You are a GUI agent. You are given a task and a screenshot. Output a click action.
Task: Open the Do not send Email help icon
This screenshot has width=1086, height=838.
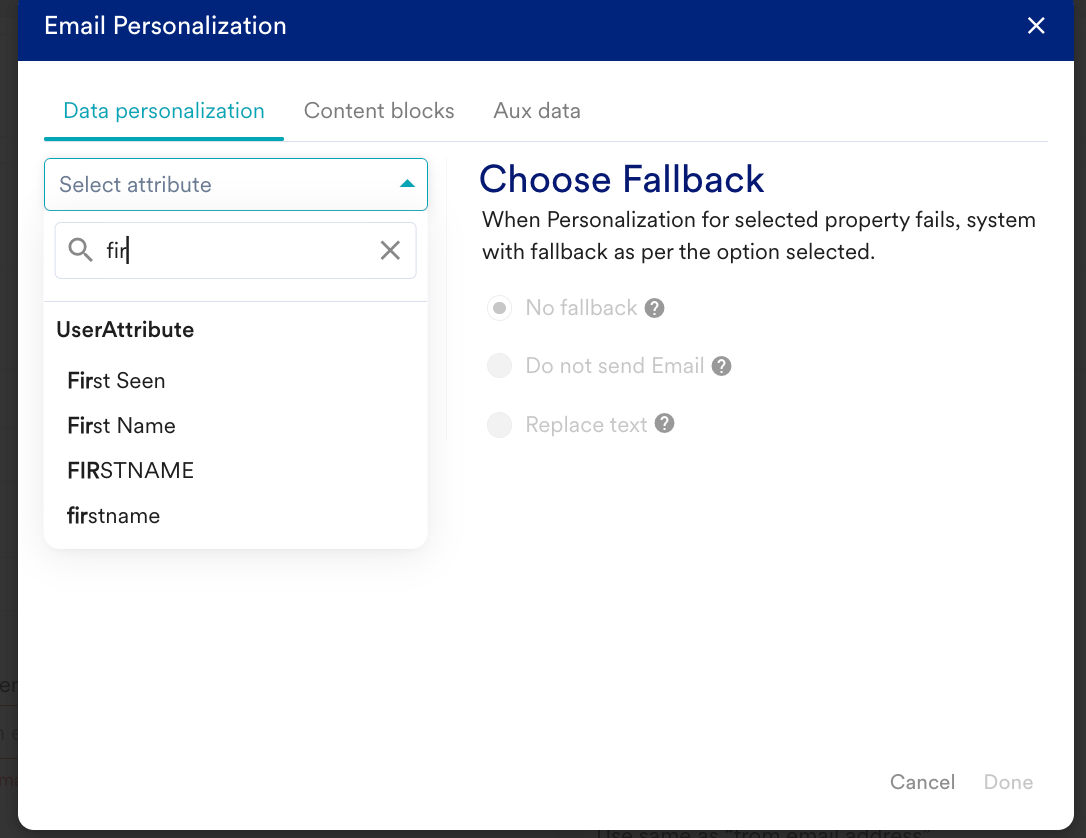coord(722,366)
